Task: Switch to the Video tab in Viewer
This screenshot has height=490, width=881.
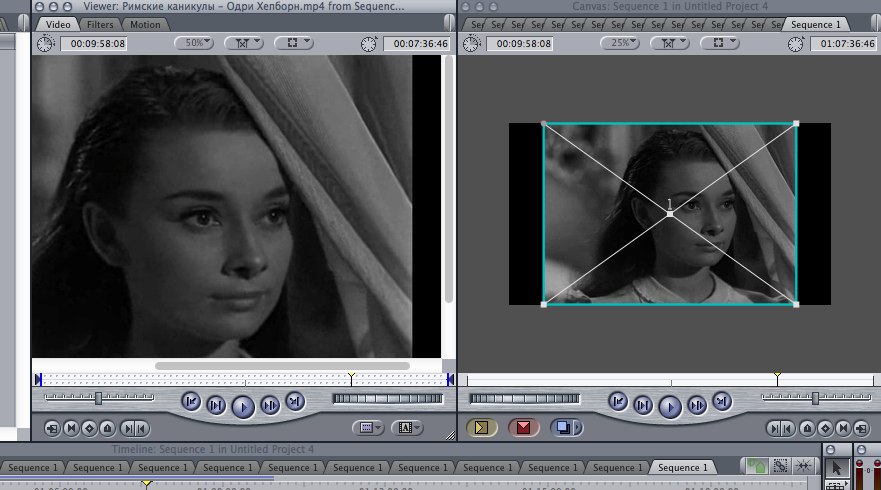Action: coord(58,24)
